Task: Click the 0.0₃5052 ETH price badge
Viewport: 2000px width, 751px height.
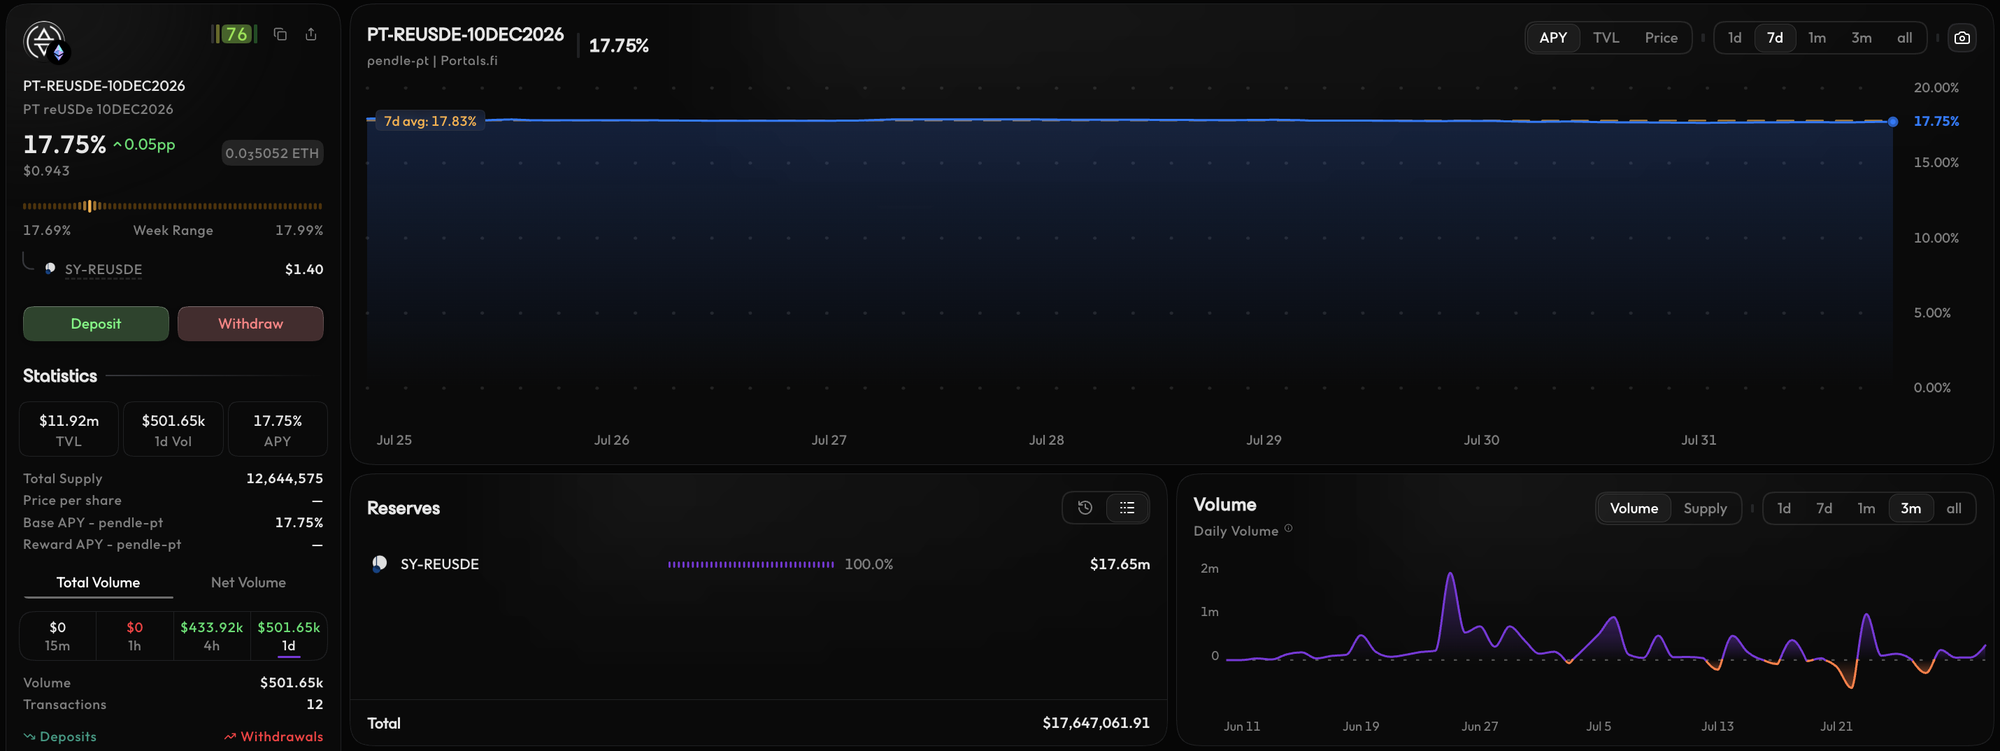Action: tap(272, 153)
